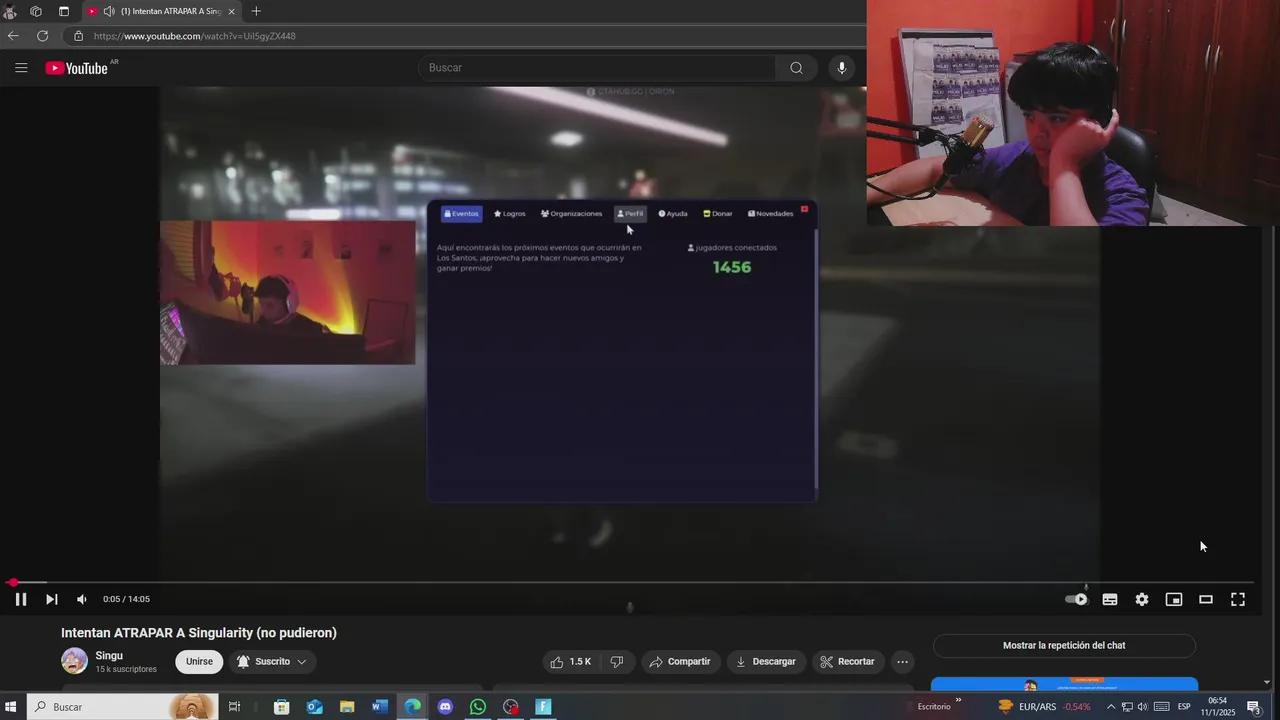Open the Perfil section in the game menu

pos(630,213)
